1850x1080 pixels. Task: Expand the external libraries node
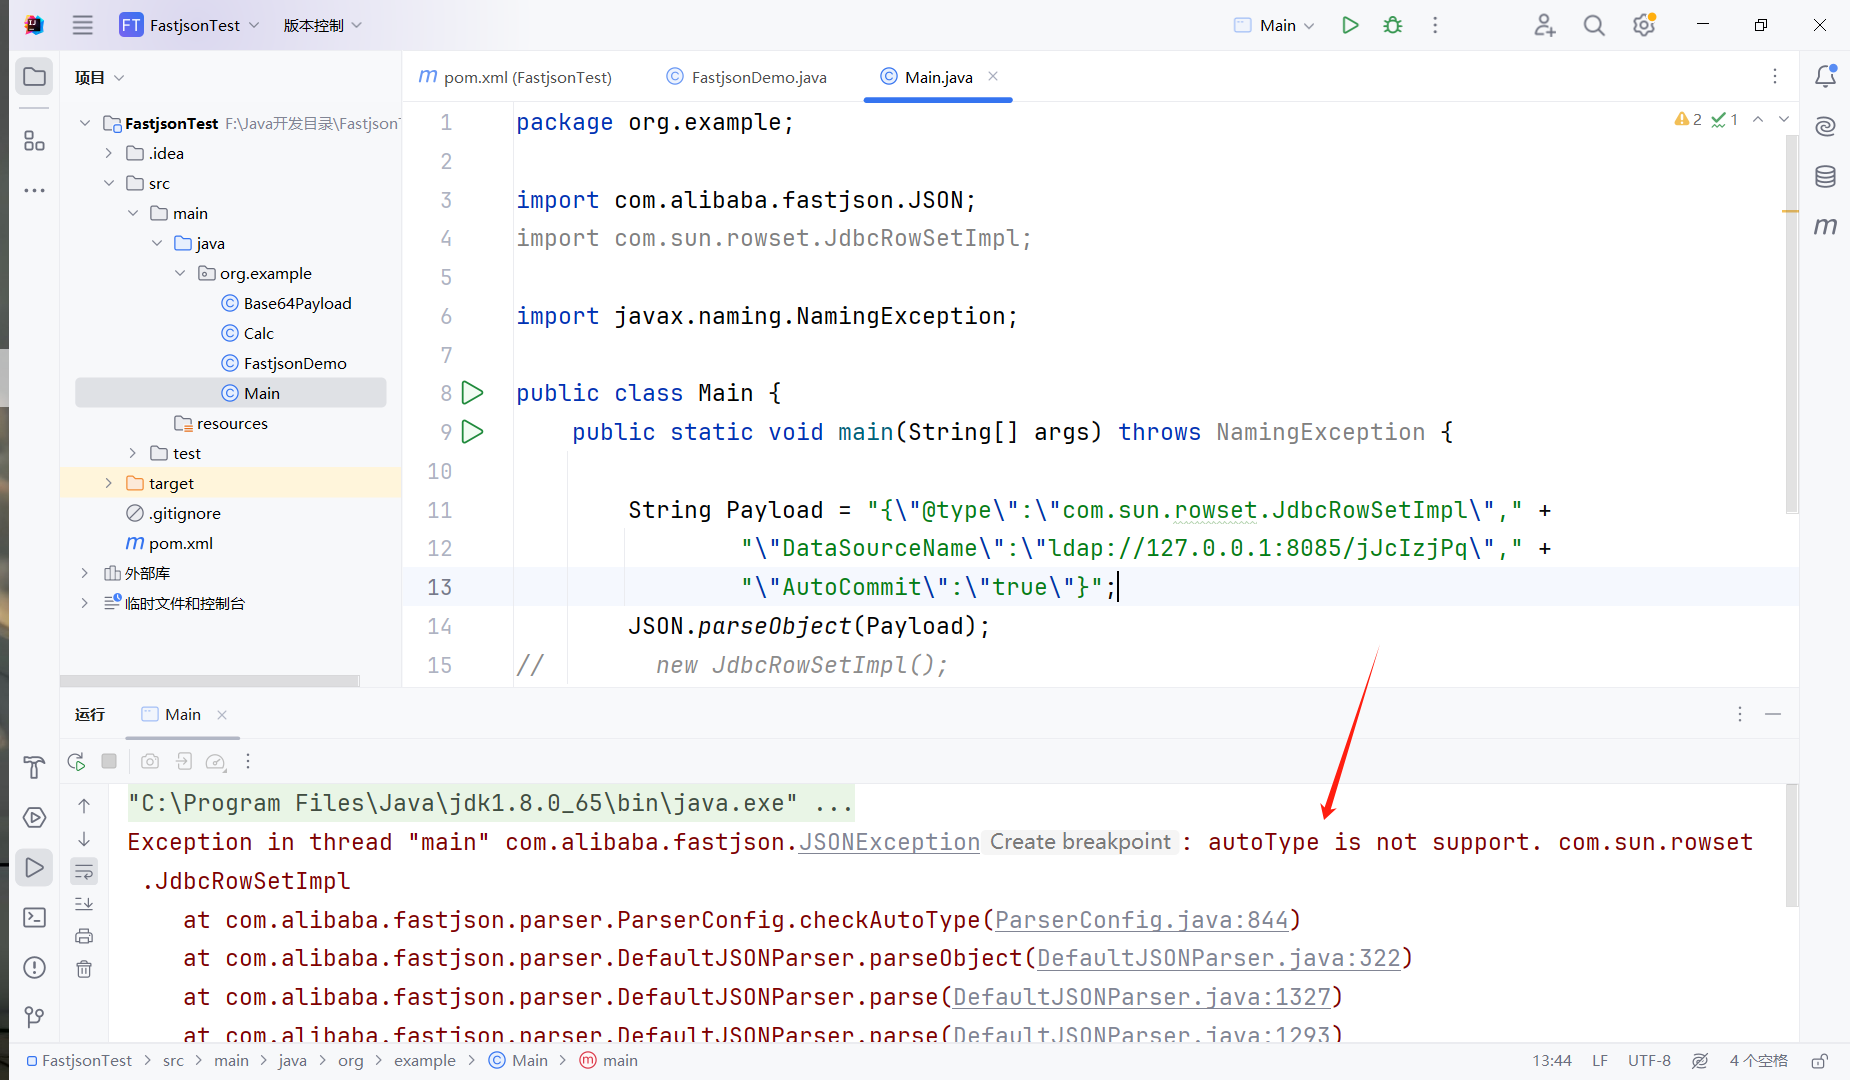[85, 573]
